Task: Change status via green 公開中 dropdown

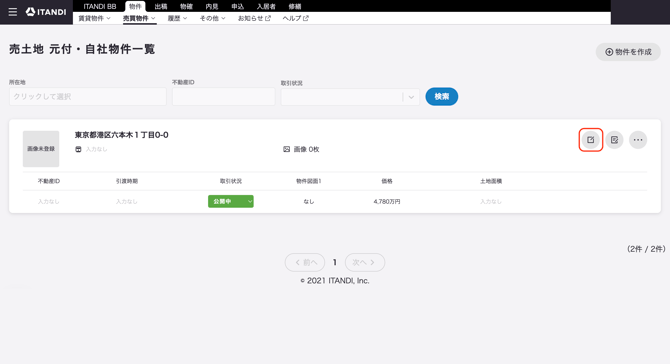Action: 231,201
